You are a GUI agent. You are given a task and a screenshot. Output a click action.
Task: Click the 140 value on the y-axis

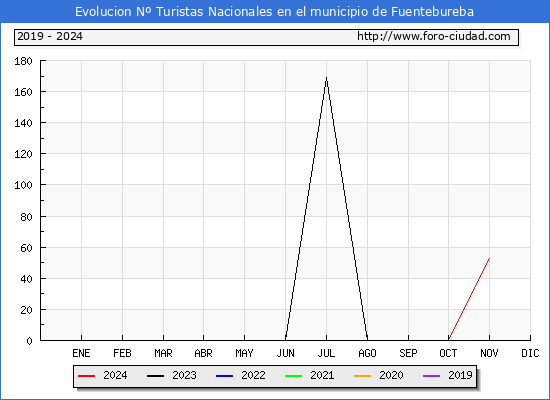23,123
